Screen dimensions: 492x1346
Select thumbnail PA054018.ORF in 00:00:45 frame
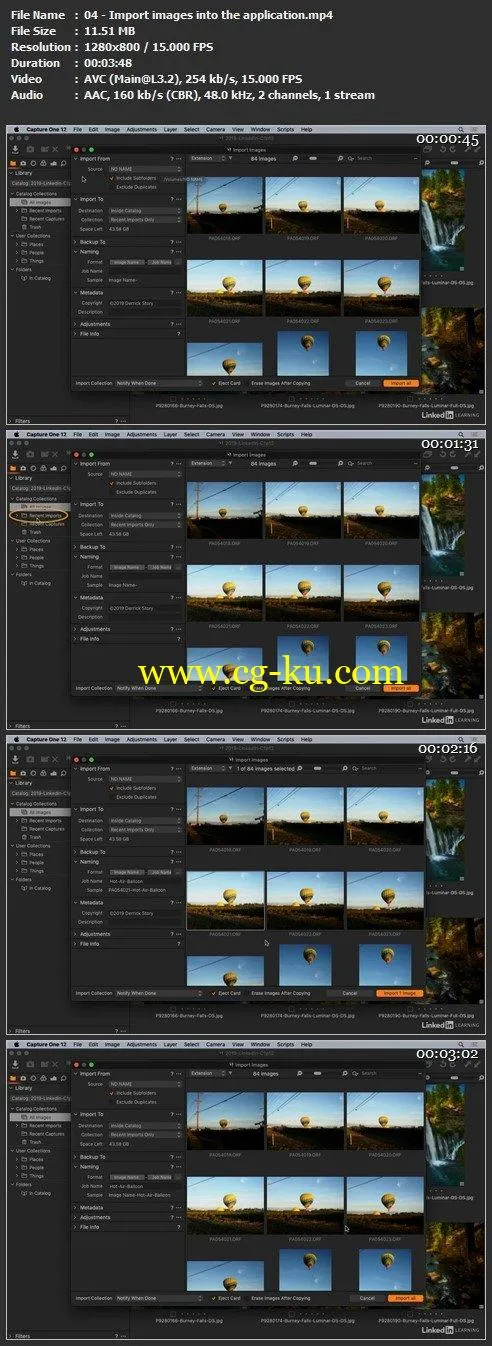point(225,205)
